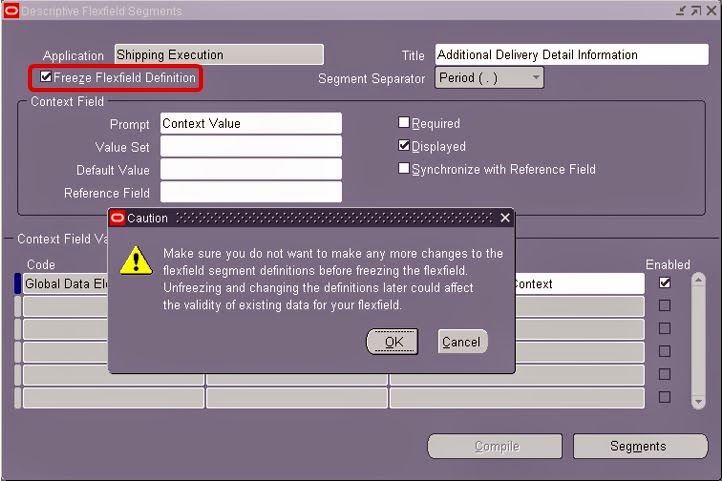The image size is (722, 481).
Task: Select the current record indicator bar
Action: 18,284
